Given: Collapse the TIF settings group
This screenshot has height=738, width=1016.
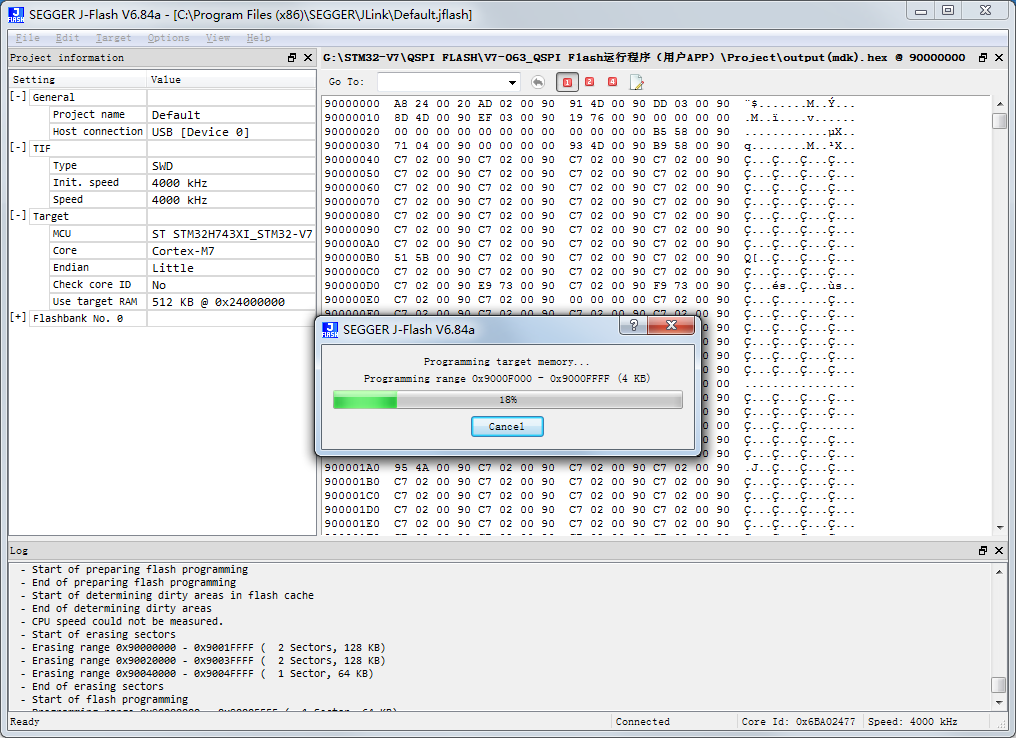Looking at the screenshot, I should point(18,148).
